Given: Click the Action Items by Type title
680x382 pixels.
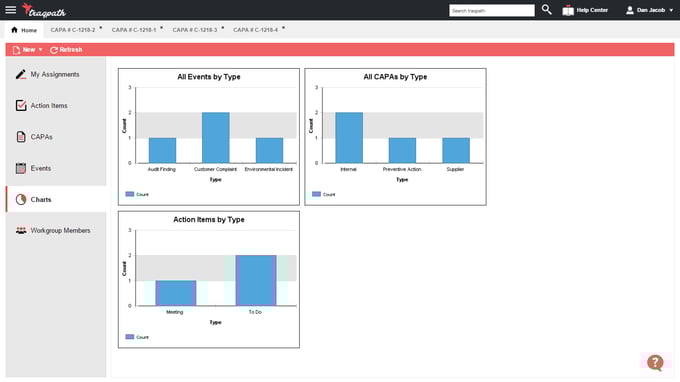Looking at the screenshot, I should 209,219.
